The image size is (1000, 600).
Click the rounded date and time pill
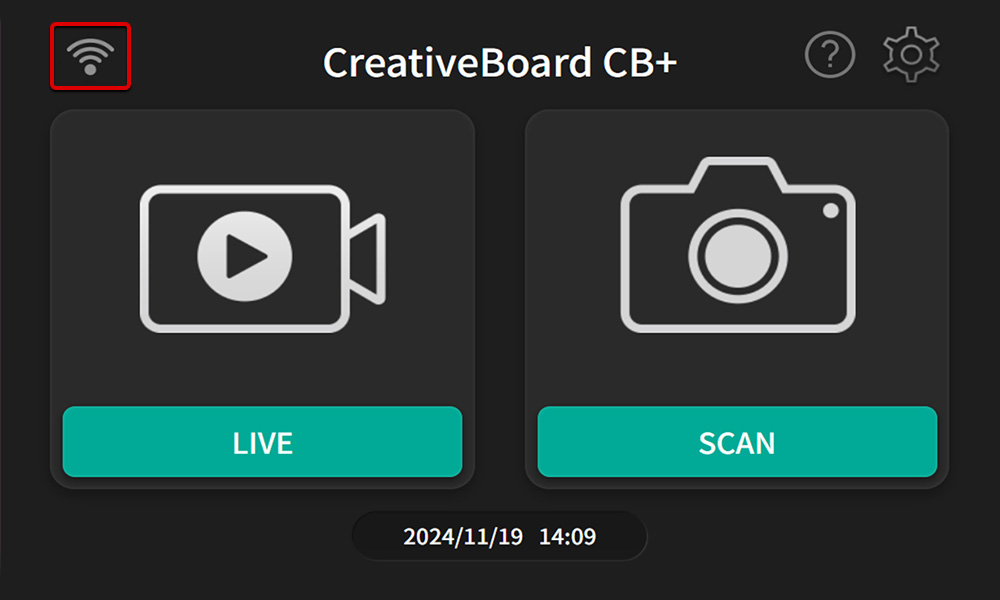tap(500, 536)
